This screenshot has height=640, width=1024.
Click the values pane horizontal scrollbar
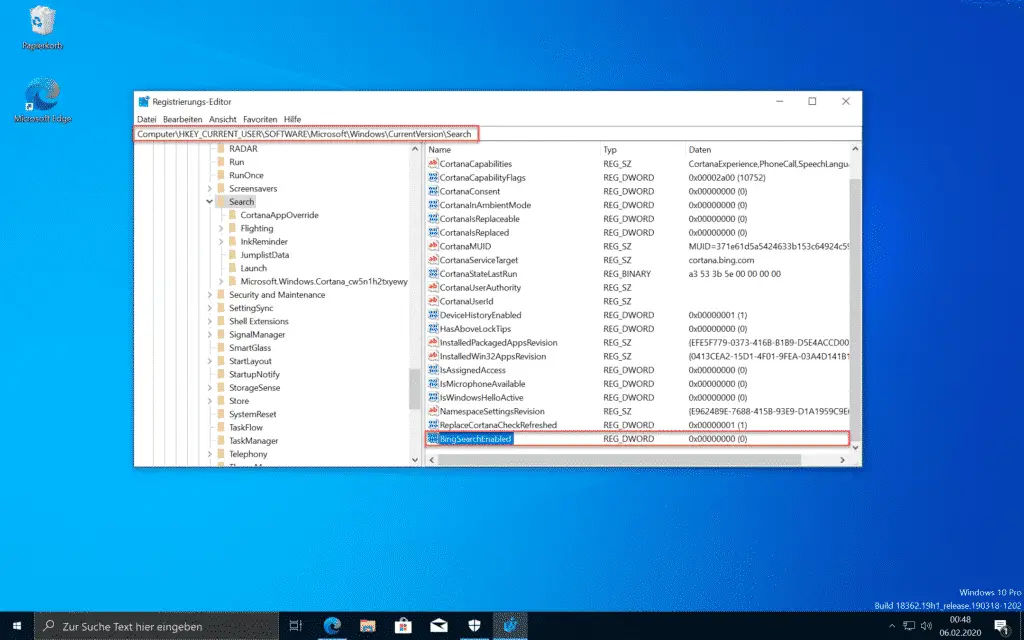click(619, 460)
